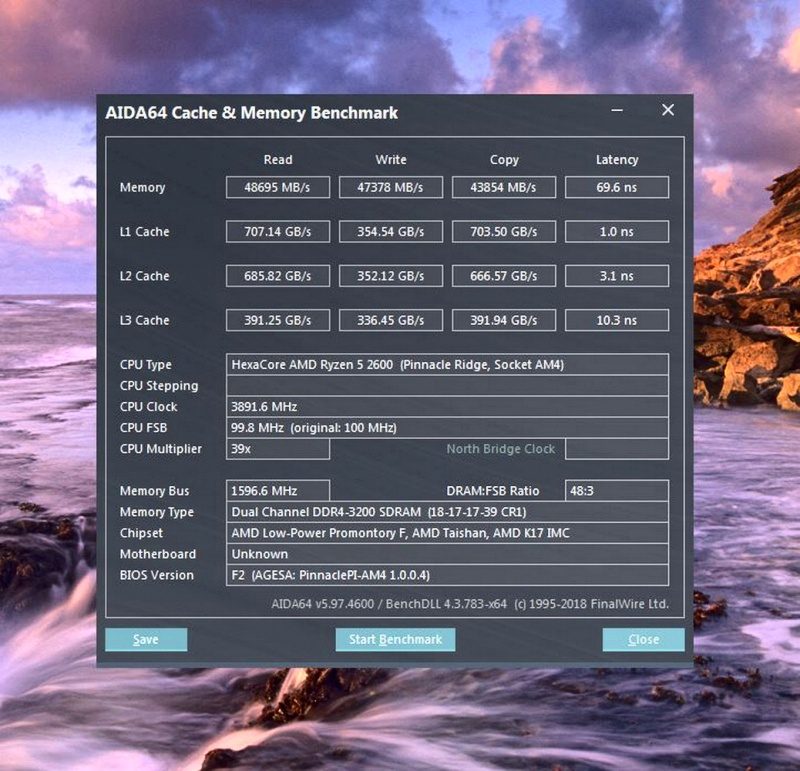This screenshot has height=771, width=800.
Task: Click the L3 Cache row label
Action: coord(144,320)
